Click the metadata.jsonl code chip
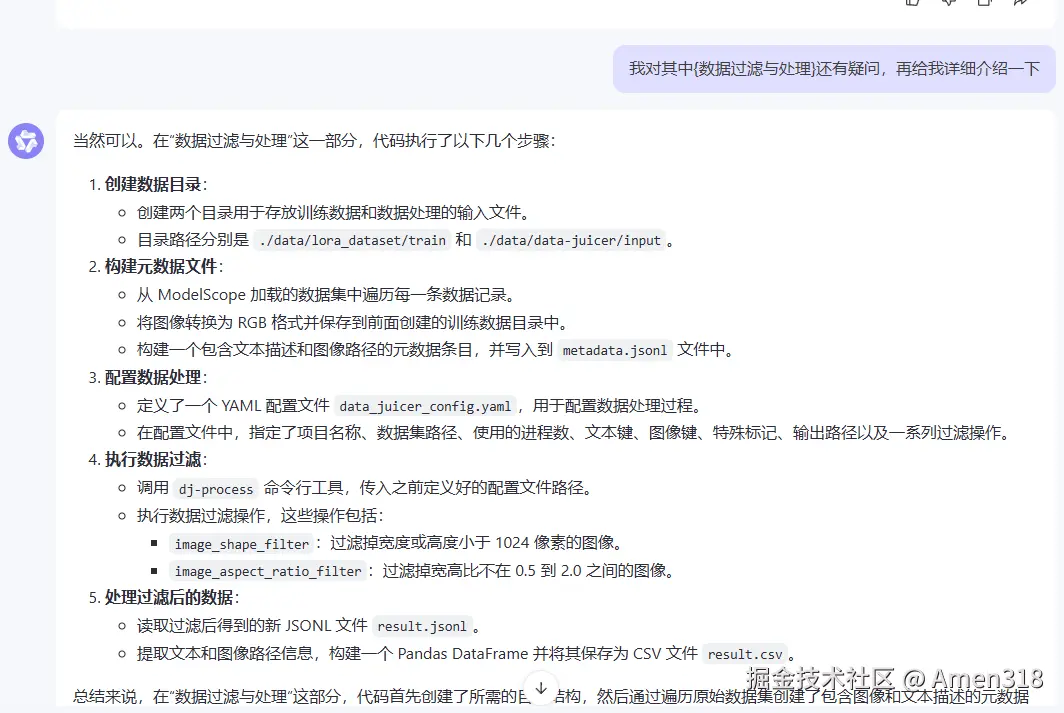 coord(615,350)
